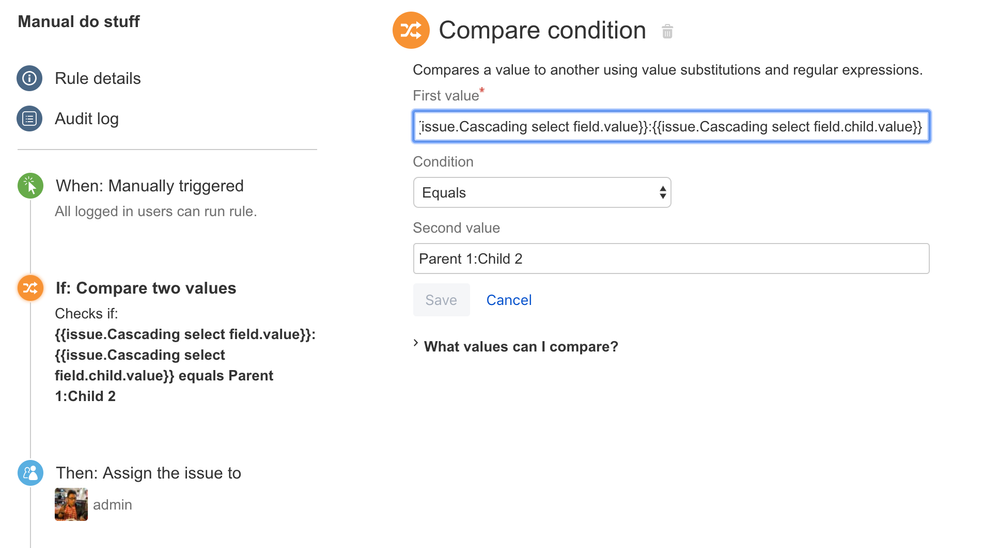Screen dimensions: 999x548
Task: Click the 'Manual do stuff' rule title
Action: [x=79, y=22]
